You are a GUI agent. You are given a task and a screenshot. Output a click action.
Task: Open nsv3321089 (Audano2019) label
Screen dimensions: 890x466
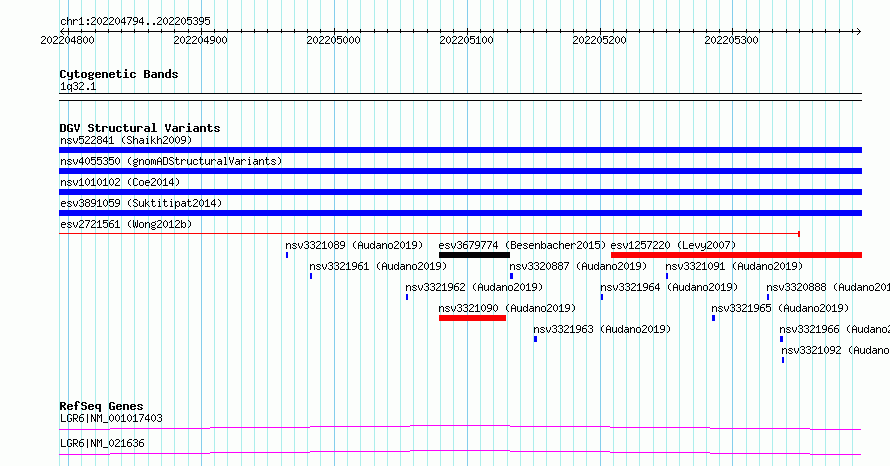(354, 245)
